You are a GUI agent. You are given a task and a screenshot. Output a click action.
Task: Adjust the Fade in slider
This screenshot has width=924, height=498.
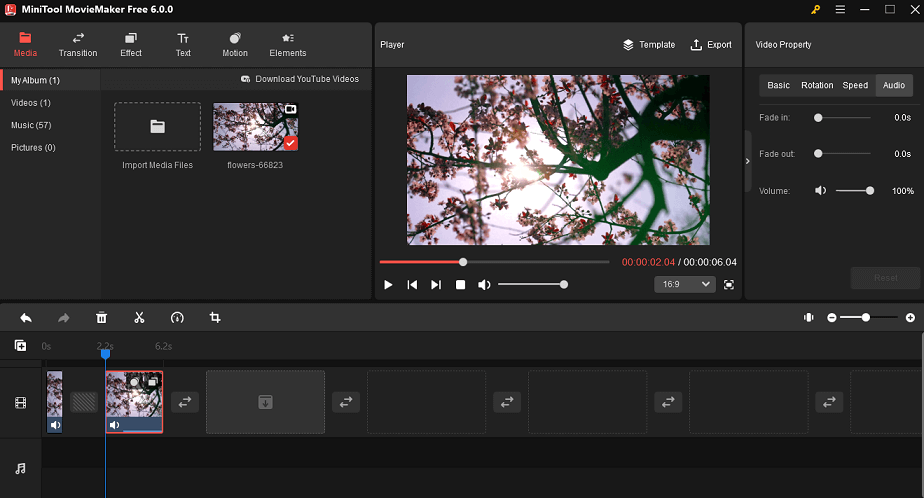[x=843, y=118]
